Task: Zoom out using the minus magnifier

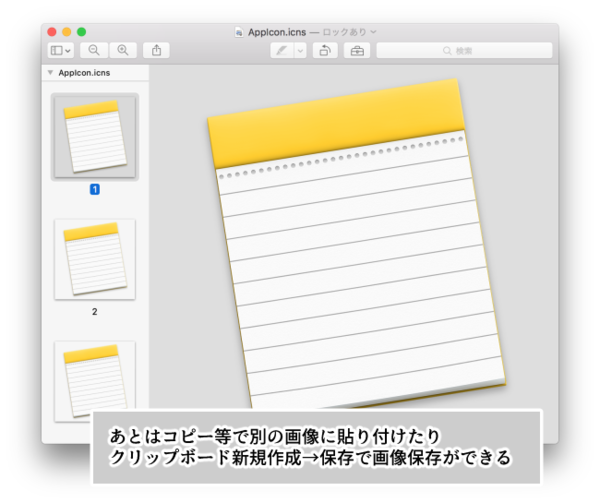Action: click(x=94, y=50)
